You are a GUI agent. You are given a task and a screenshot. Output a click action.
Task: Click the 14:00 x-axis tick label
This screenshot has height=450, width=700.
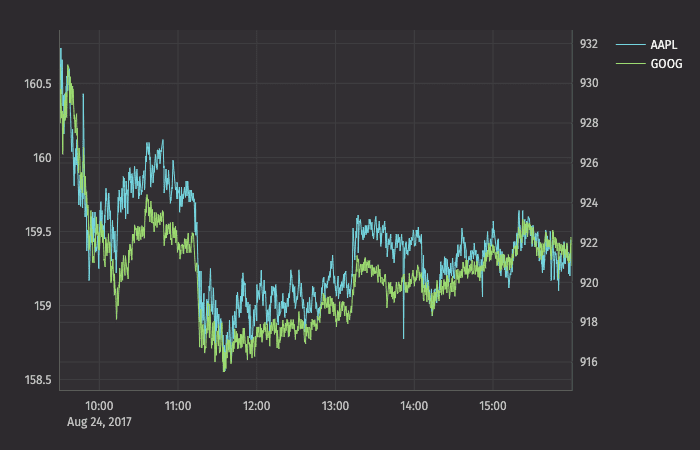(414, 407)
